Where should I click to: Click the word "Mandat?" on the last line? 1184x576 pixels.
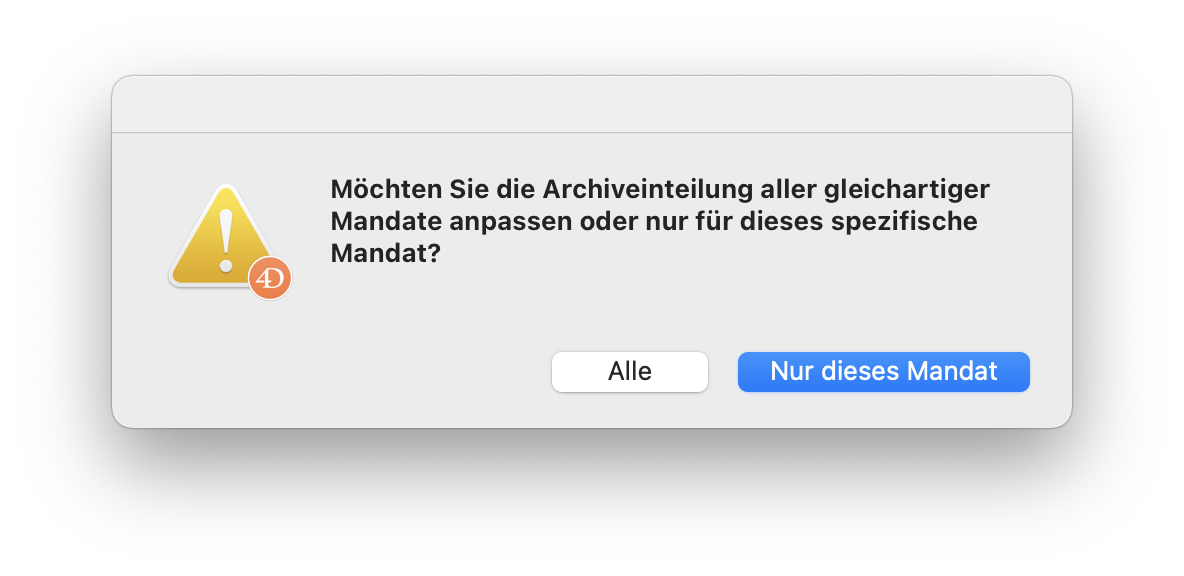(385, 254)
